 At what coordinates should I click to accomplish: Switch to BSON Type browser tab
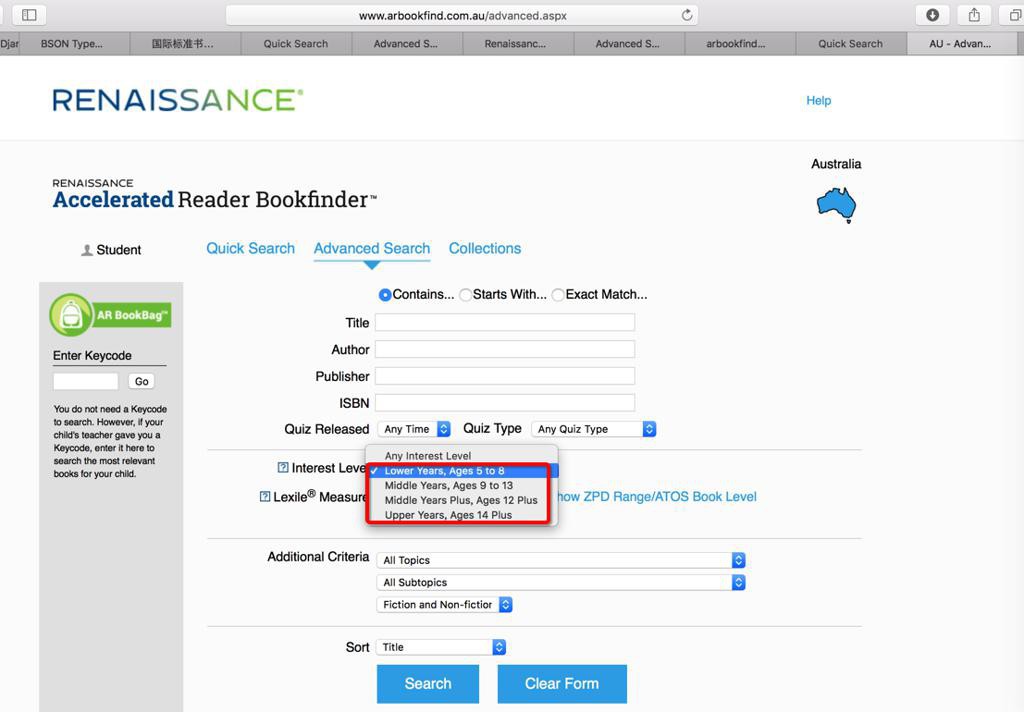coord(72,44)
